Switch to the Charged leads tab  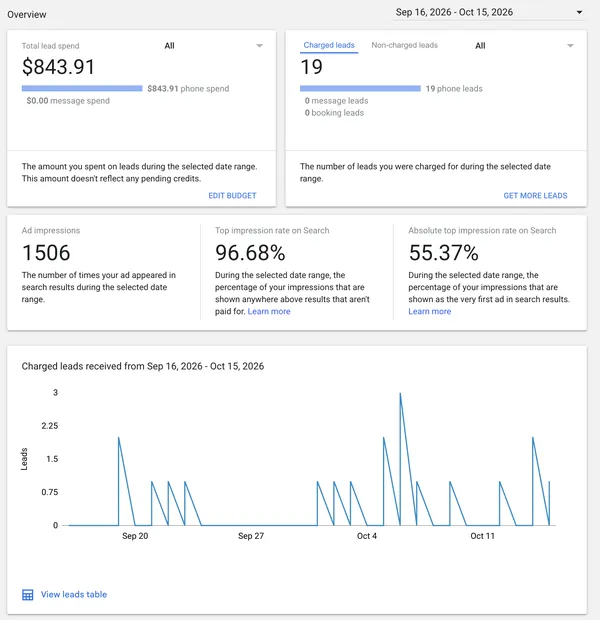(x=329, y=45)
